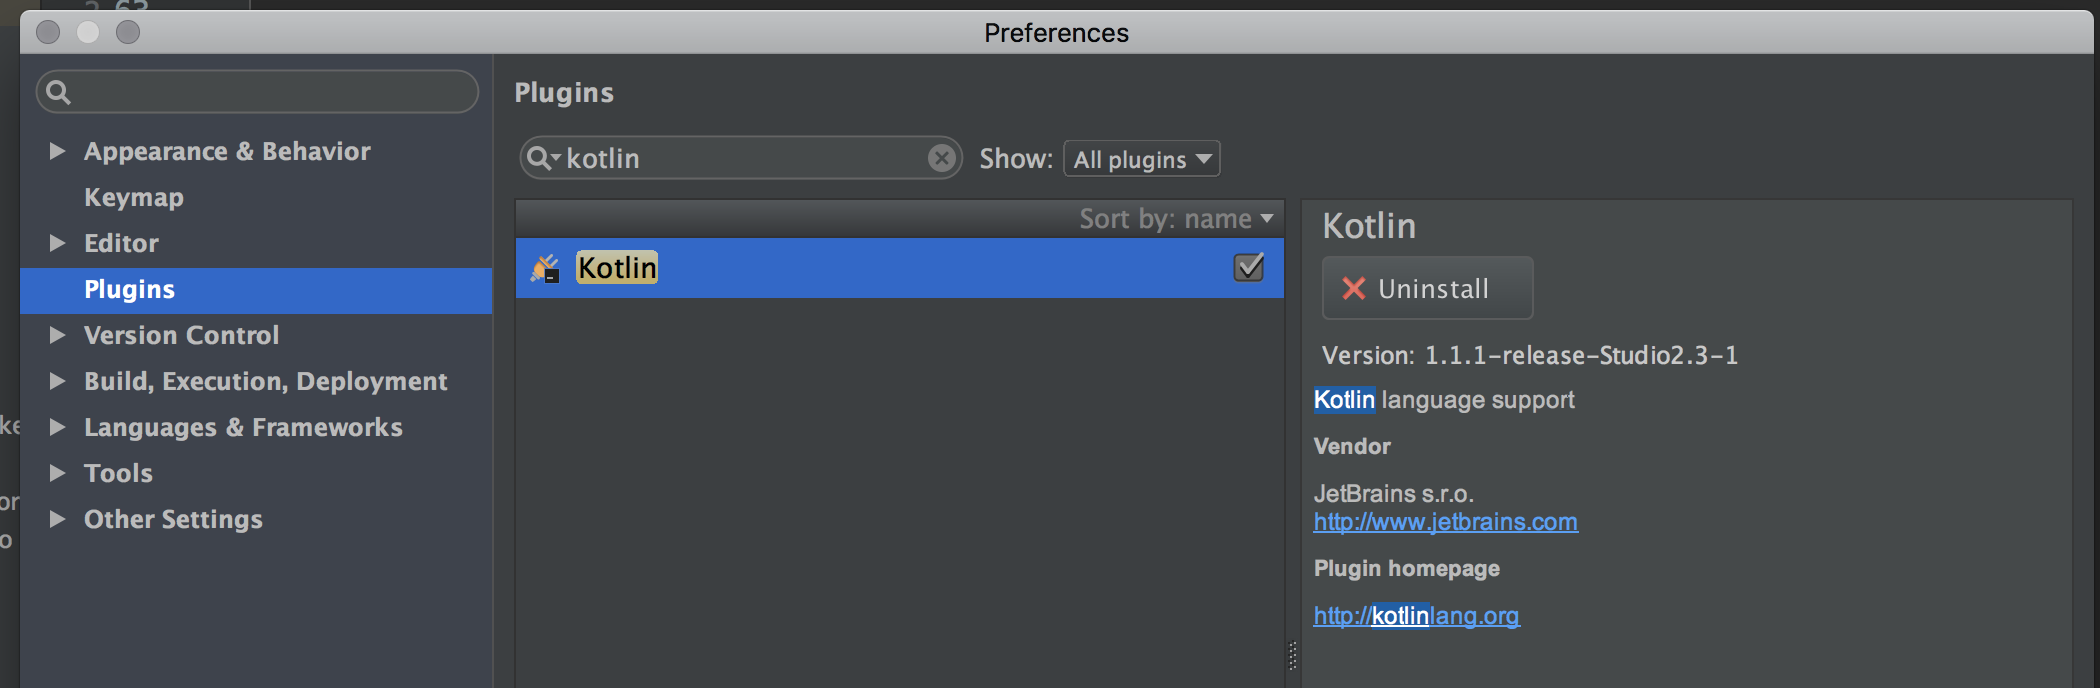The image size is (2100, 688).
Task: Select the Kotlin plugin row
Action: coord(899,268)
